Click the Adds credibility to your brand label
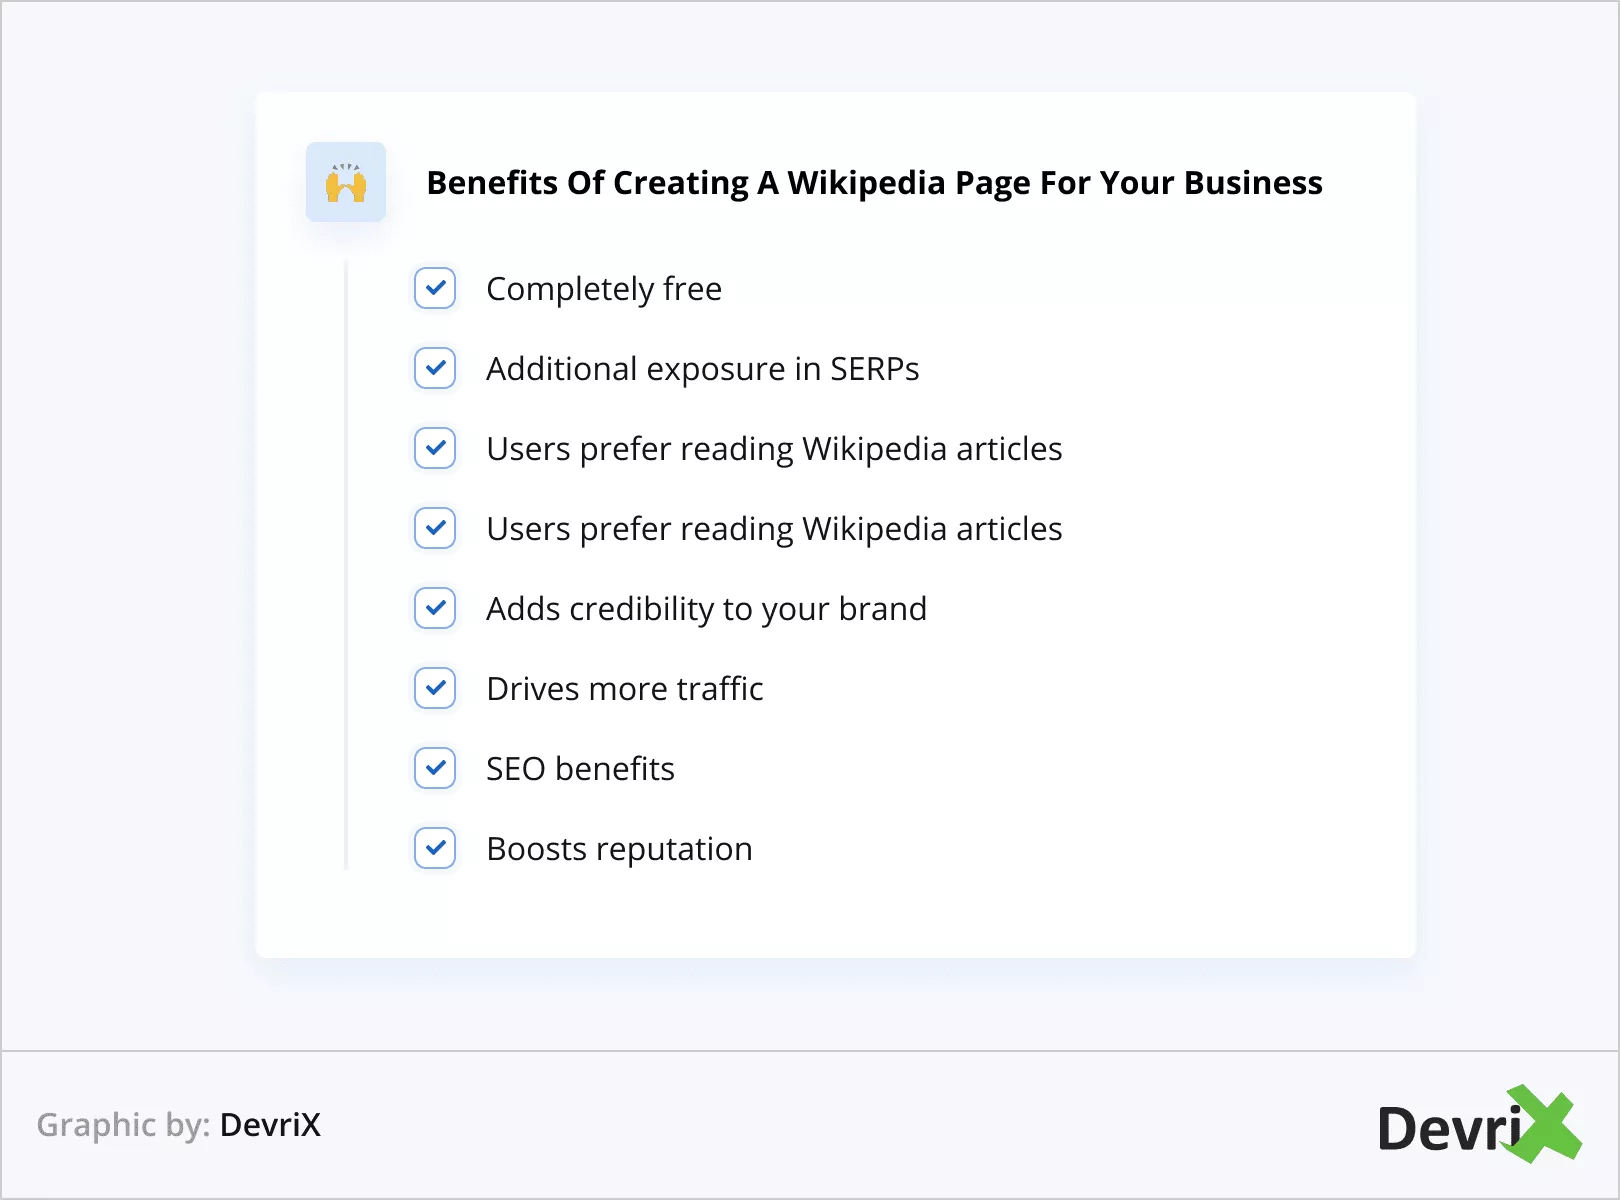1620x1200 pixels. [706, 609]
